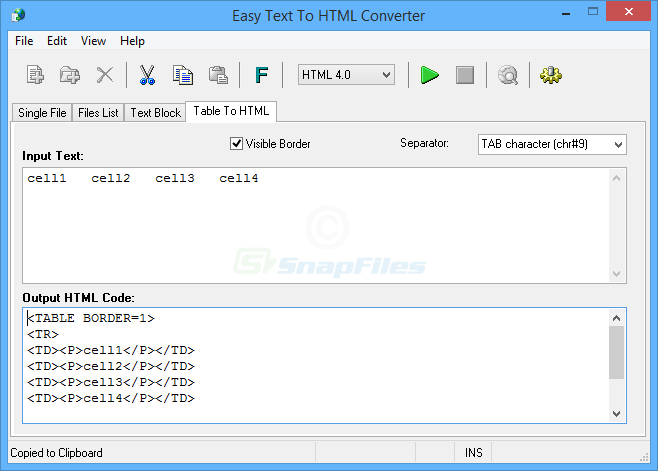Open font settings via F icon
This screenshot has width=658, height=471.
tap(261, 75)
